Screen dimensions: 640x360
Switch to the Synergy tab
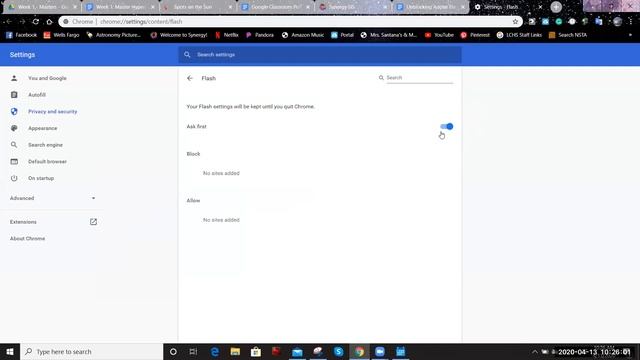click(353, 7)
